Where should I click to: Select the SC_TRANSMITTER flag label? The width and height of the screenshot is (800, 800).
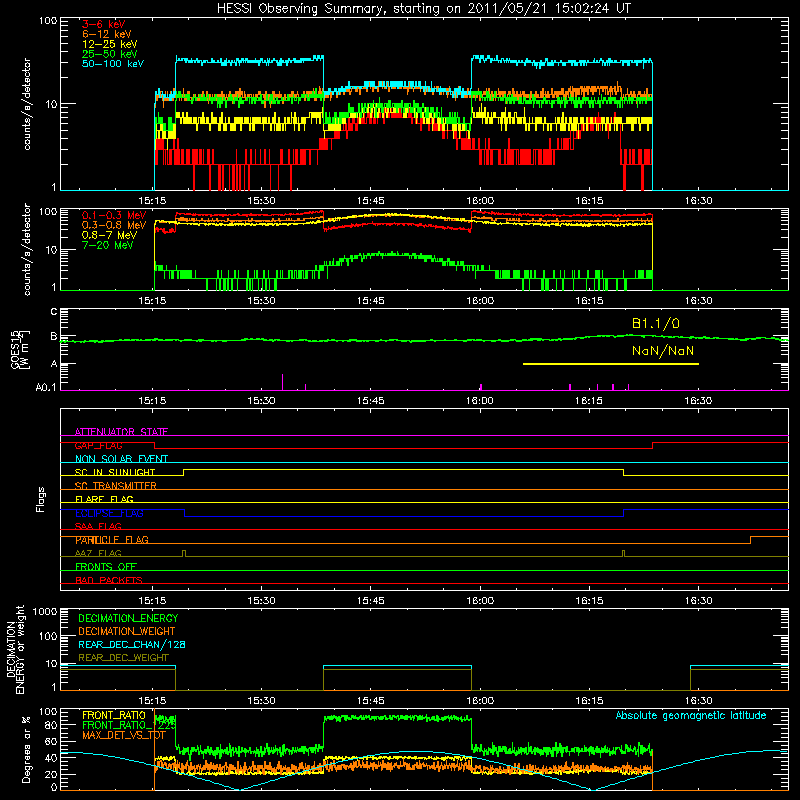tap(115, 486)
